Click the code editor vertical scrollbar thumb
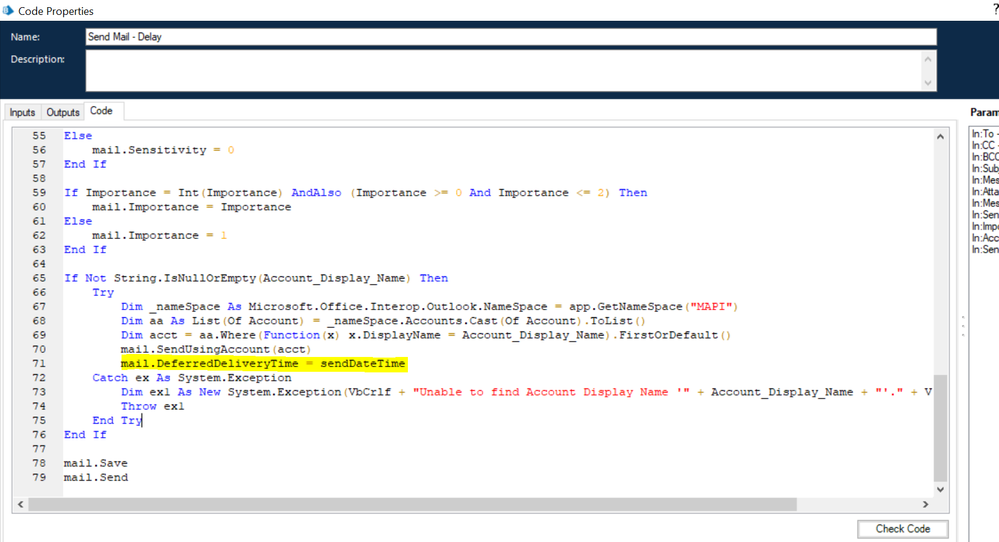This screenshot has width=999, height=542. pos(940,428)
